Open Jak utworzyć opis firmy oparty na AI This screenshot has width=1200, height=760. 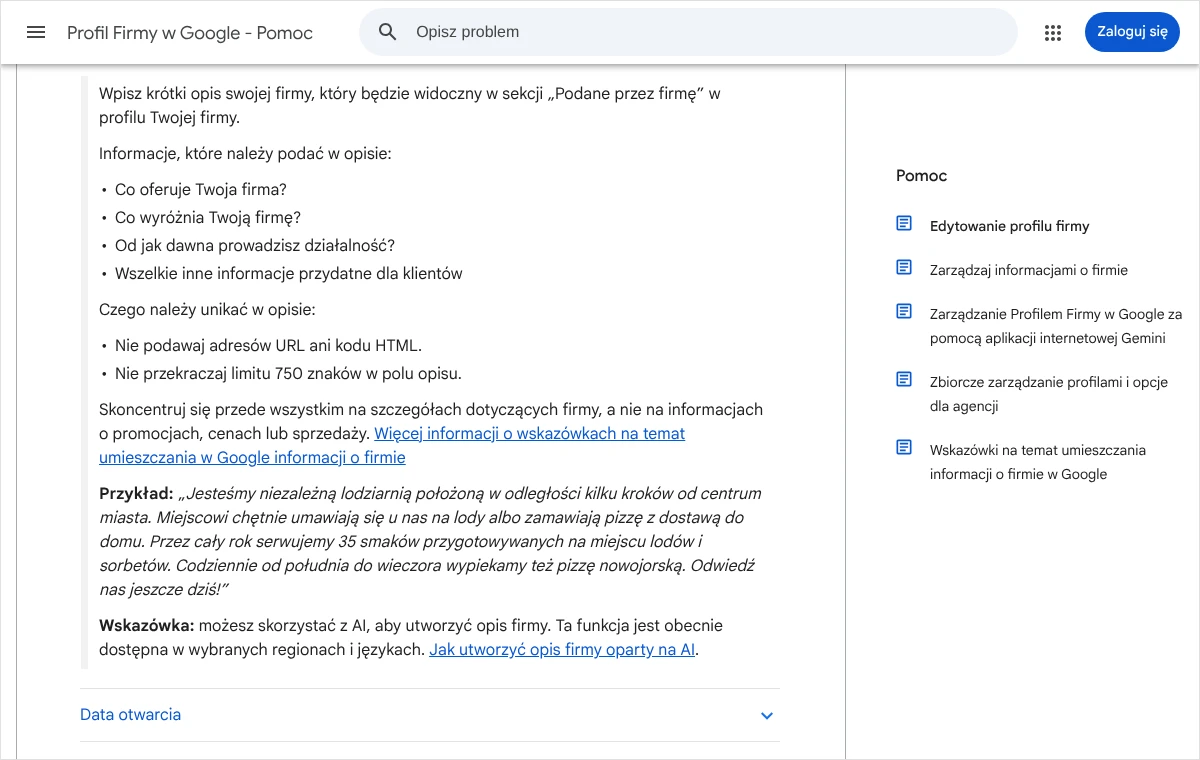coord(562,650)
